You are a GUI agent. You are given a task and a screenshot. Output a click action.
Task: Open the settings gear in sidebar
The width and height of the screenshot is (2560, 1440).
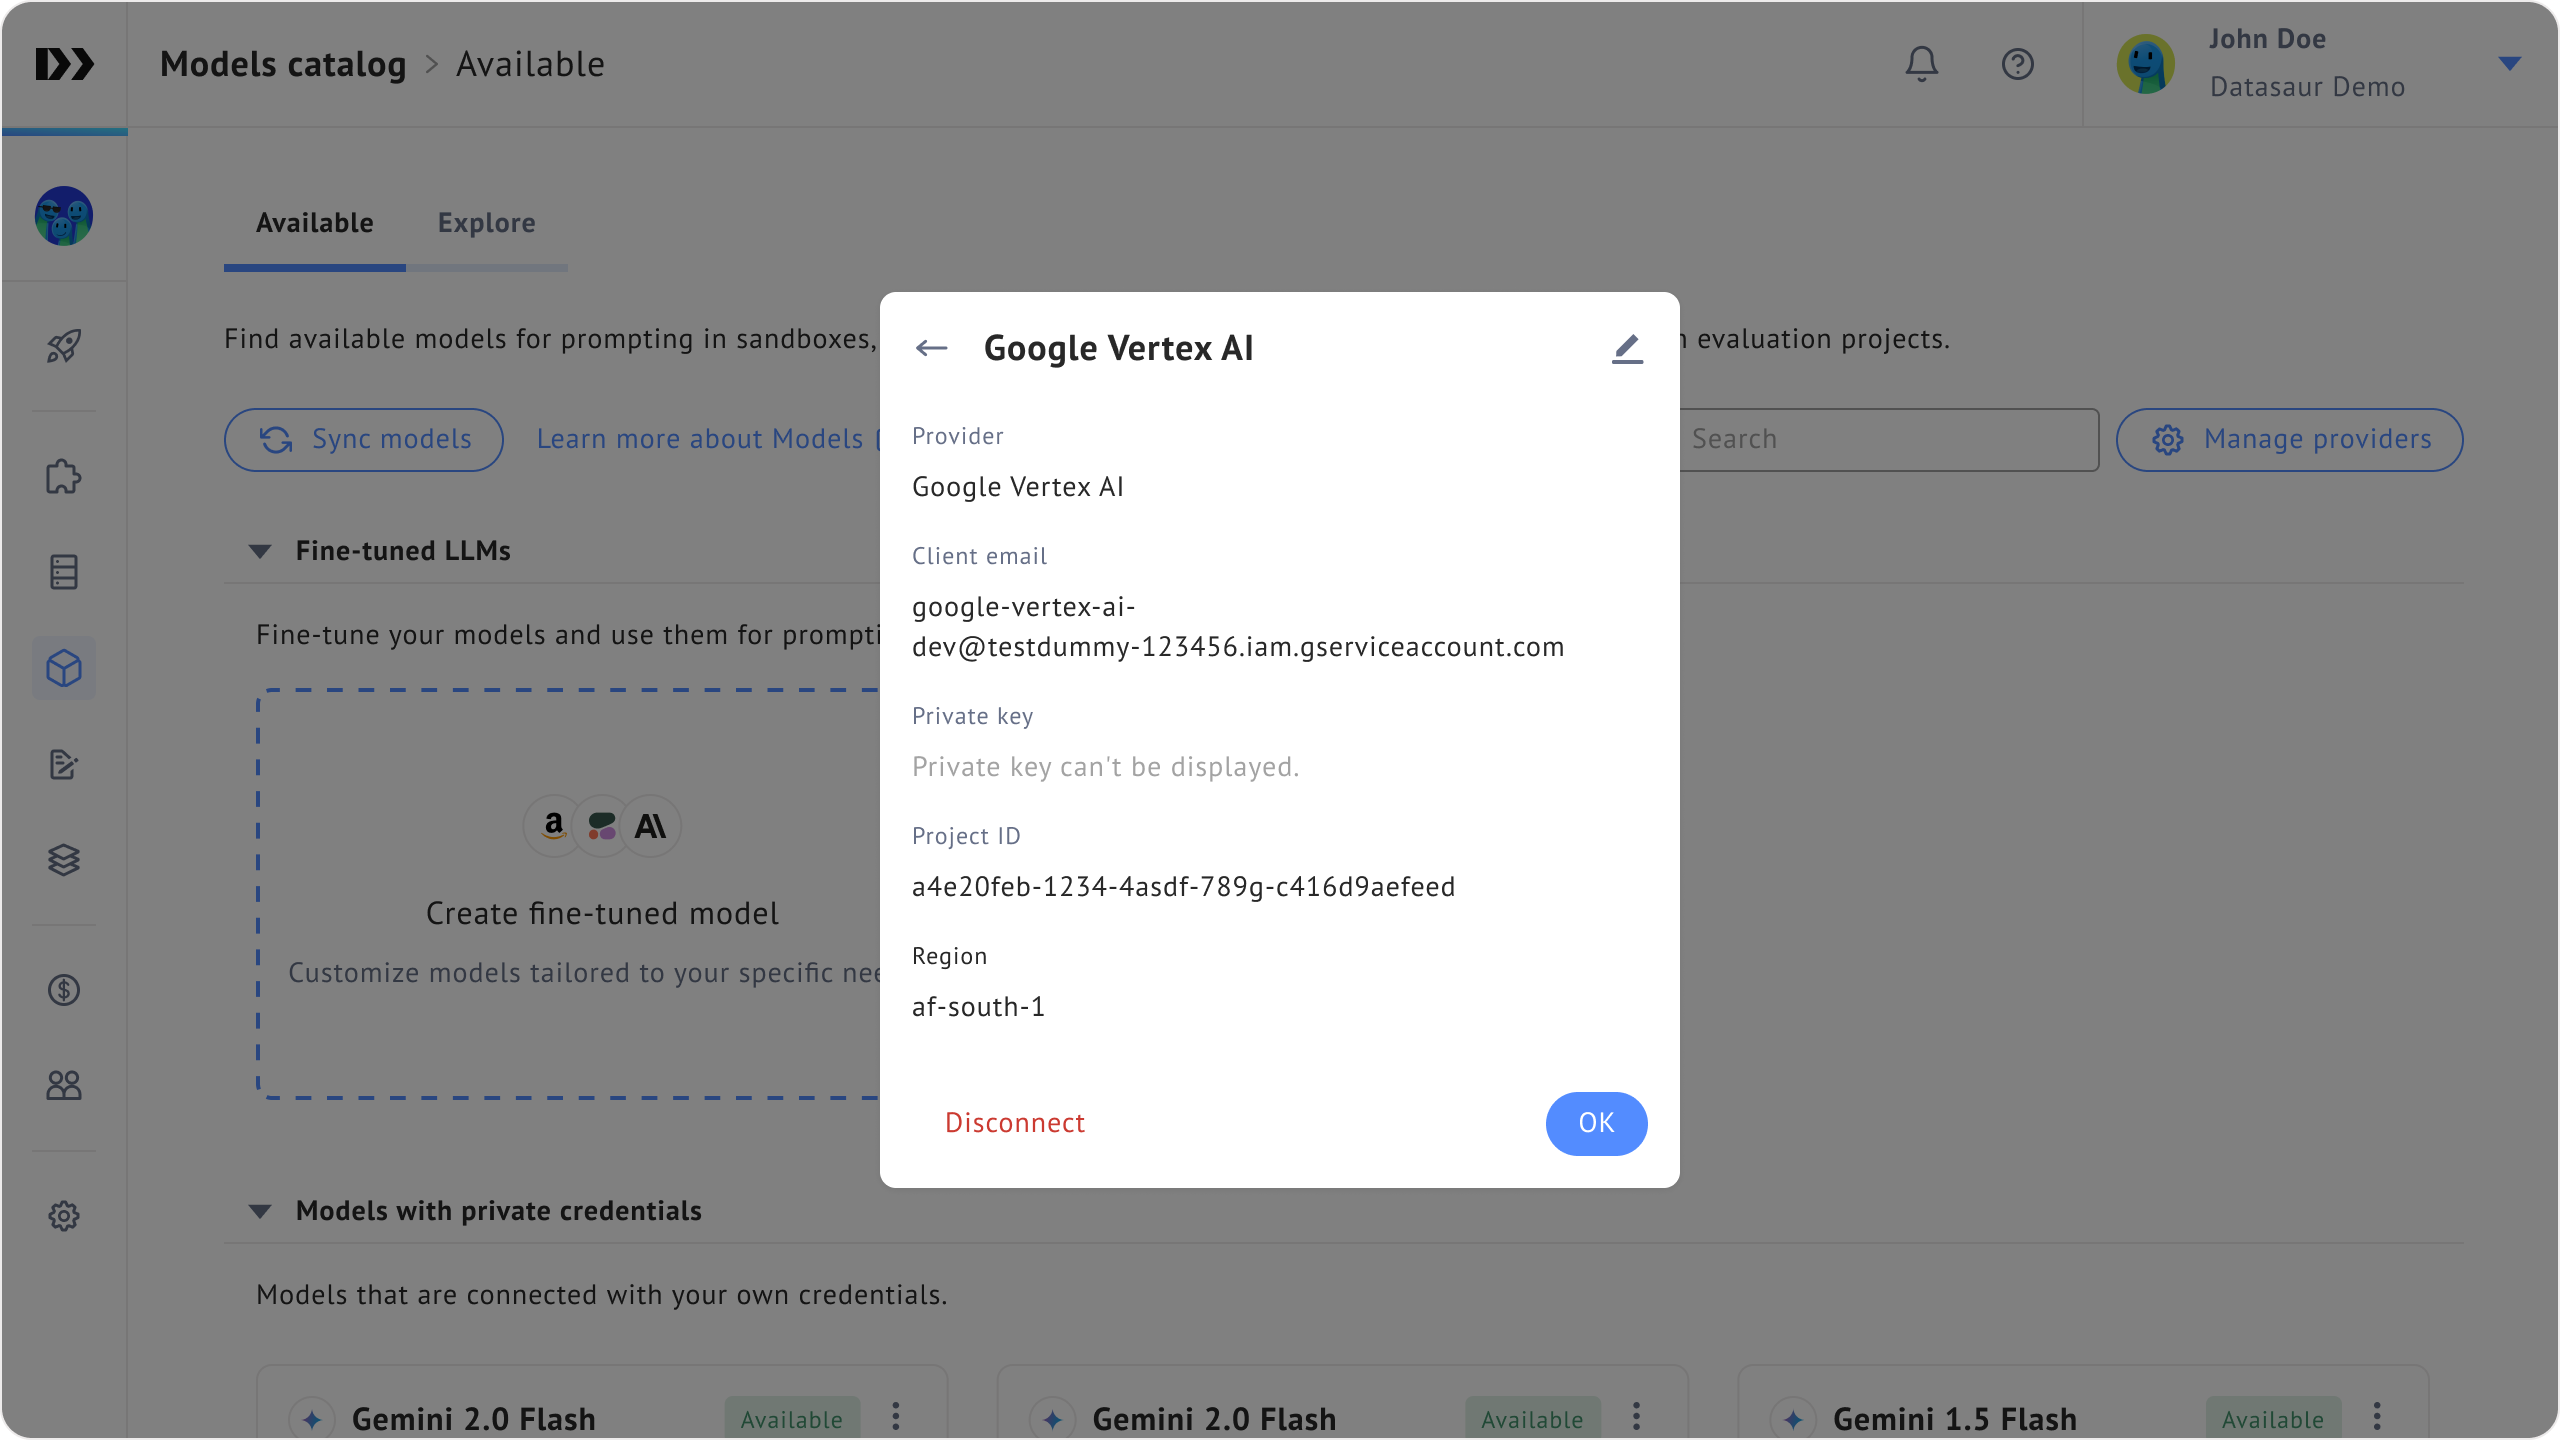(x=64, y=1216)
